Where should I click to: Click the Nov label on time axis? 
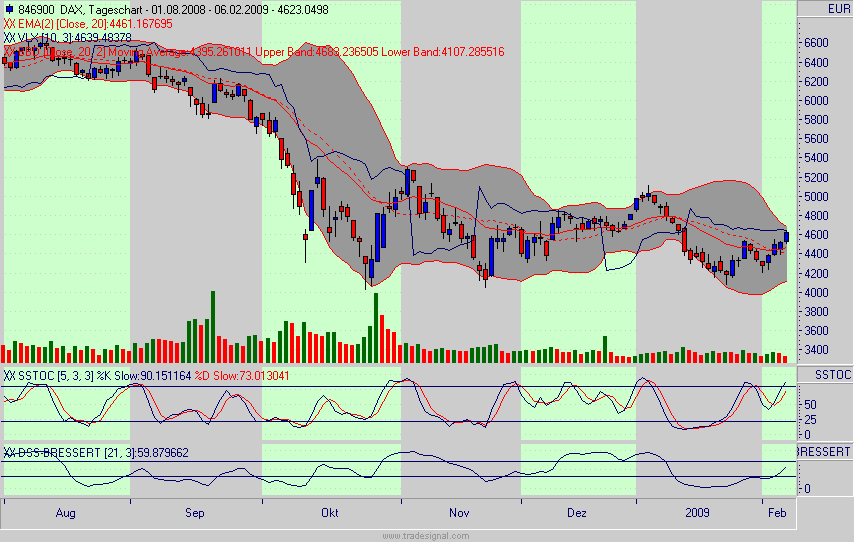click(459, 513)
